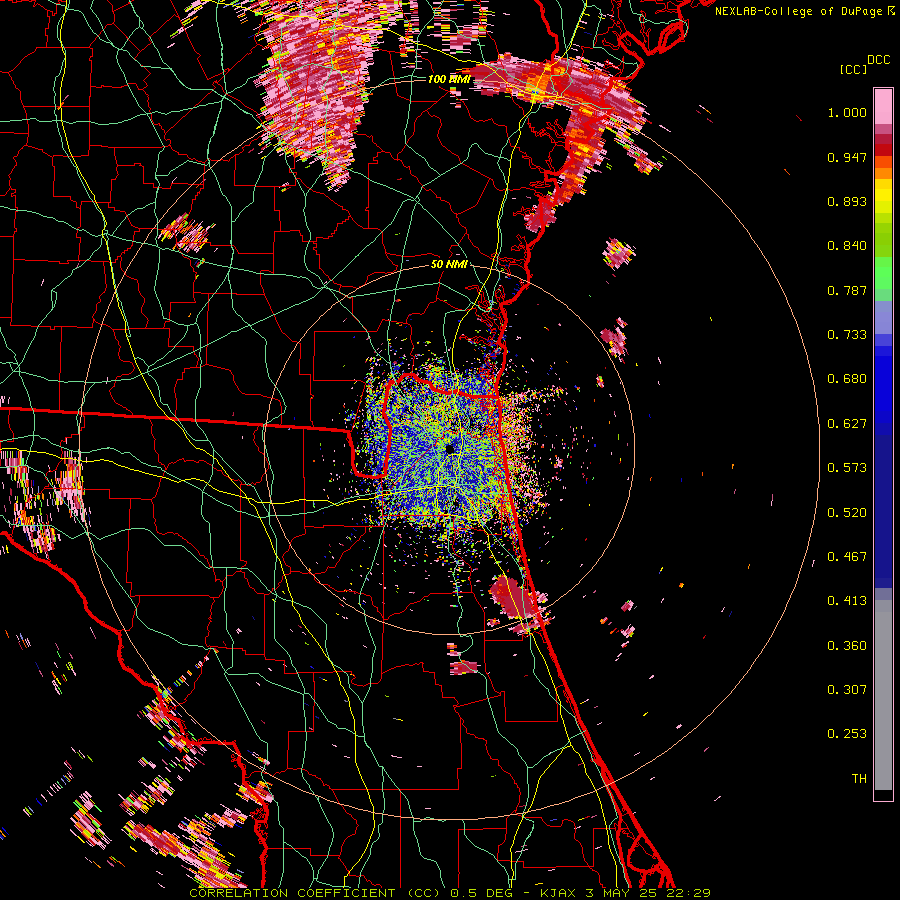Click the 0.627 legend value
Screen dimensions: 900x900
coord(847,424)
